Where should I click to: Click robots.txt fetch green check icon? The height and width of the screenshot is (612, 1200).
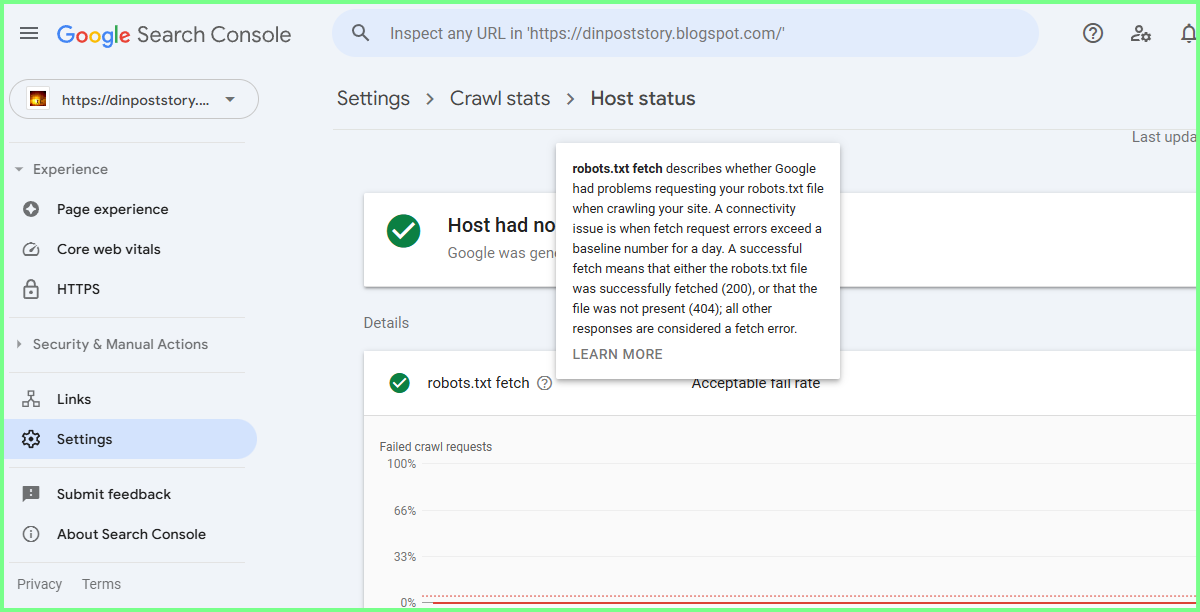[x=400, y=383]
